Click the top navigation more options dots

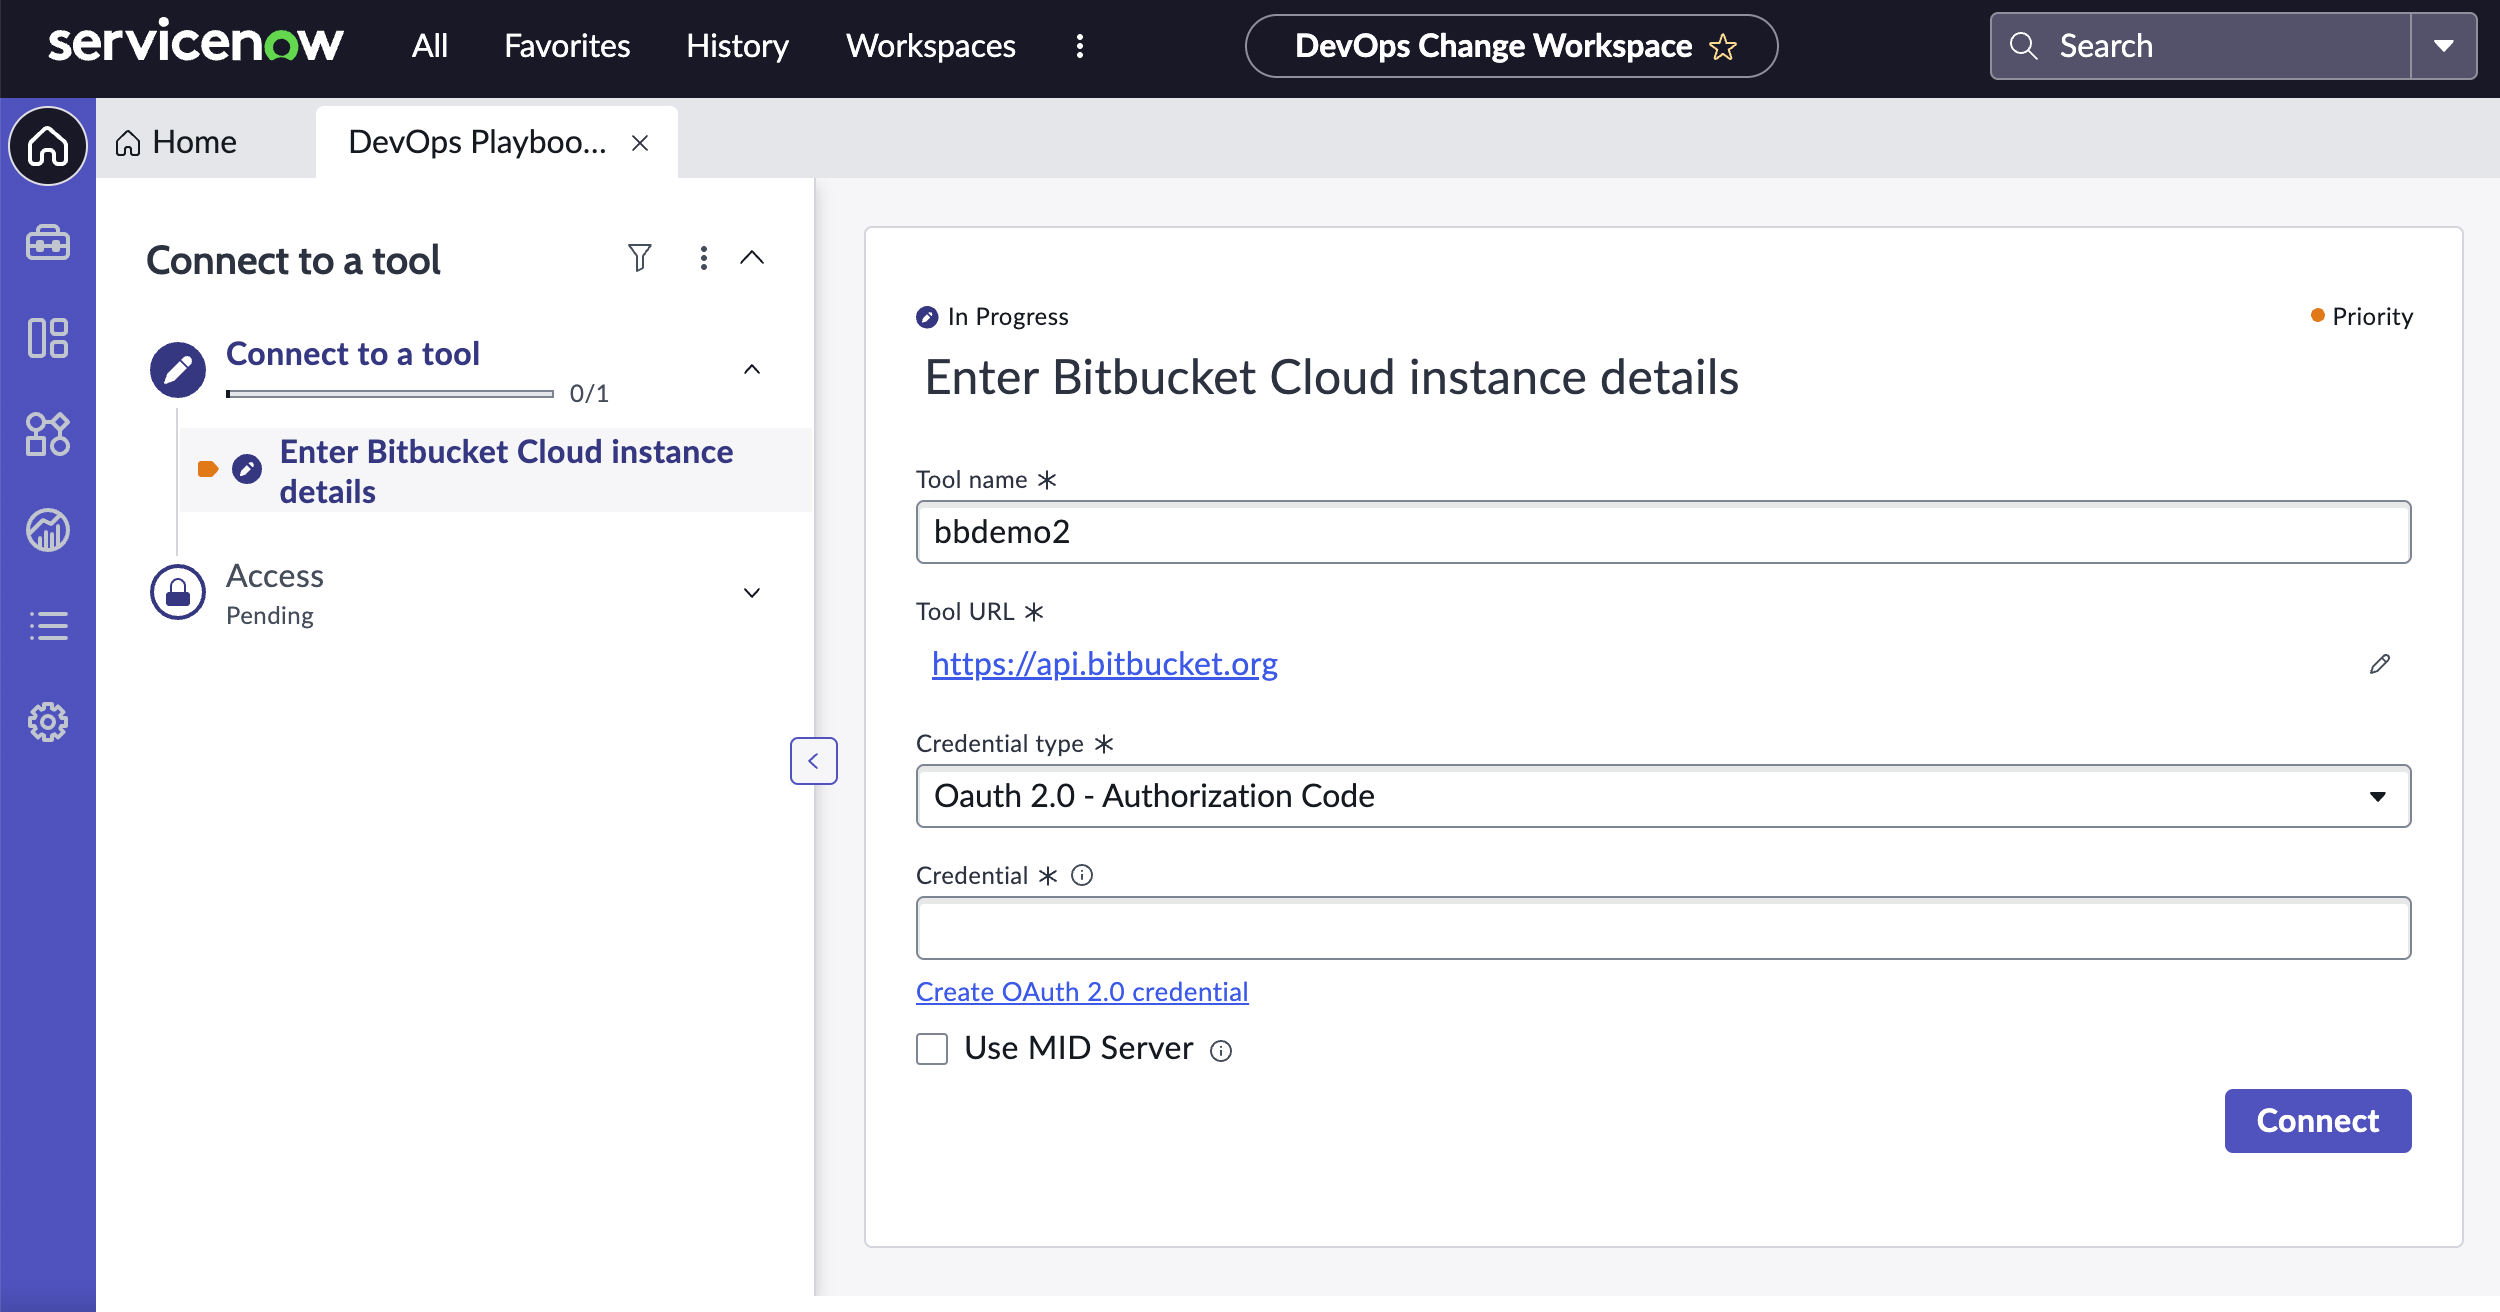(x=1080, y=46)
